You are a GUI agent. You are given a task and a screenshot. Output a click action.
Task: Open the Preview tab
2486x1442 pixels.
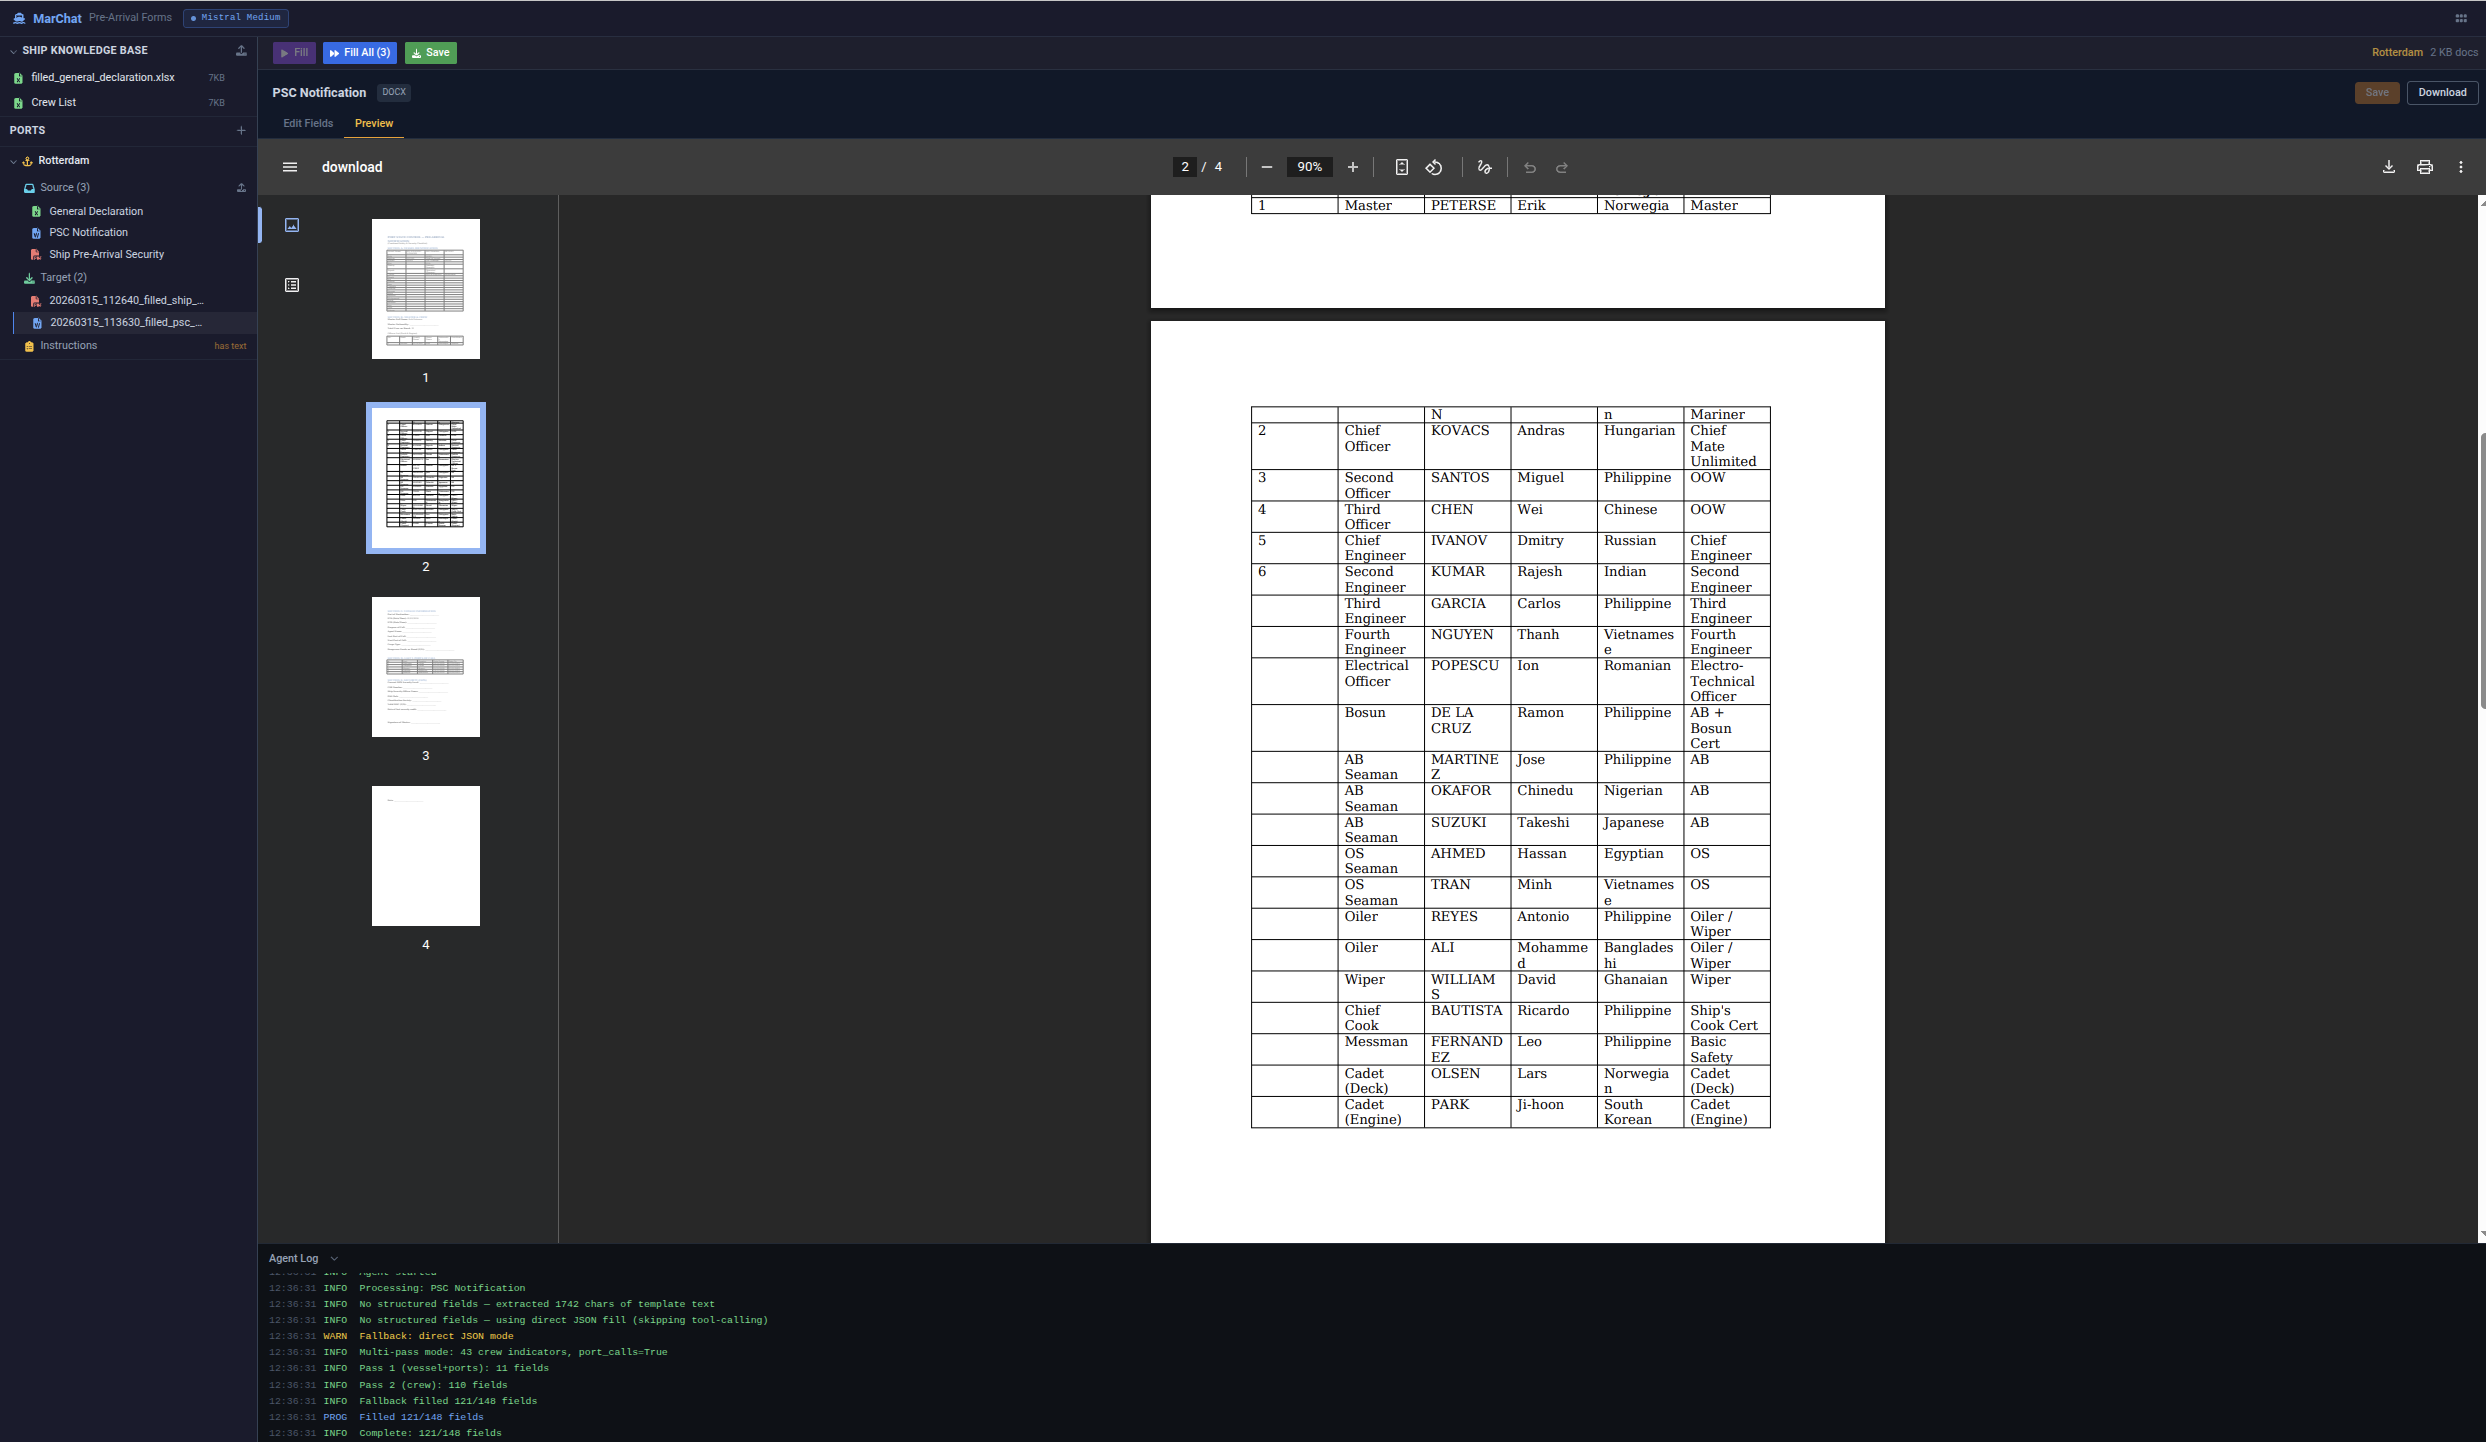[x=373, y=123]
